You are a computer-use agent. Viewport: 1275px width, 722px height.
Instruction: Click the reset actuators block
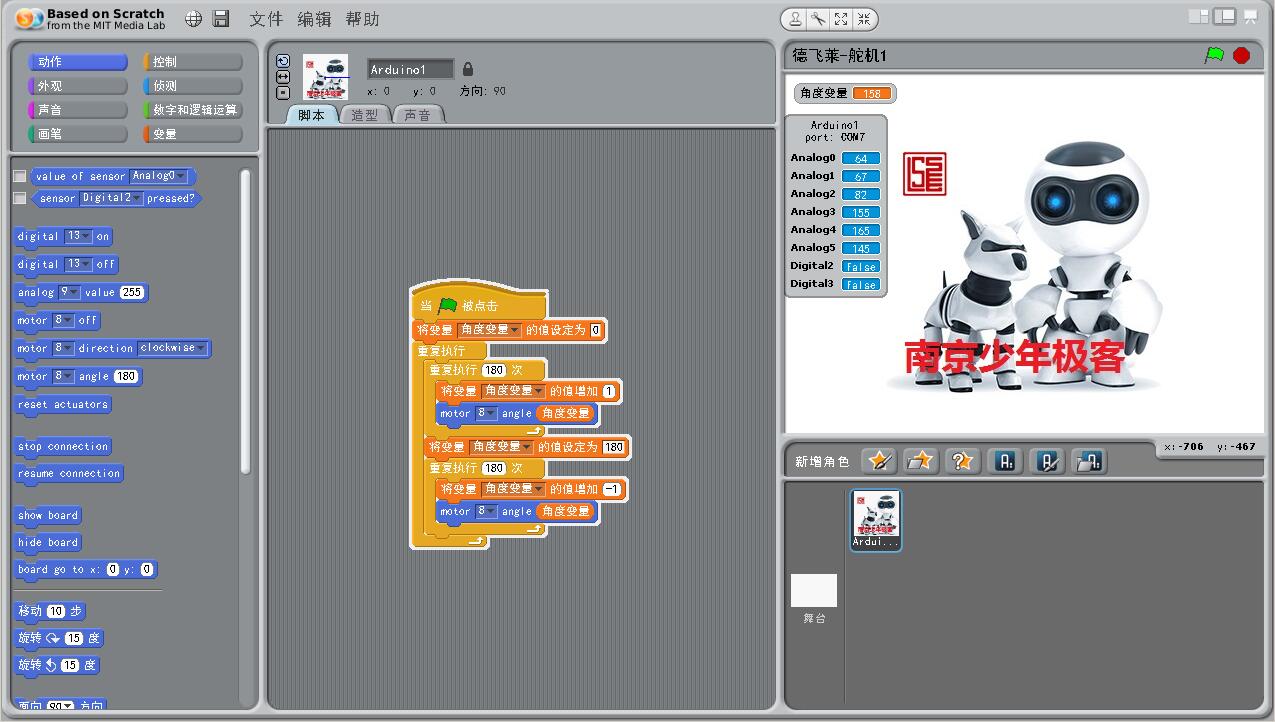[x=62, y=405]
